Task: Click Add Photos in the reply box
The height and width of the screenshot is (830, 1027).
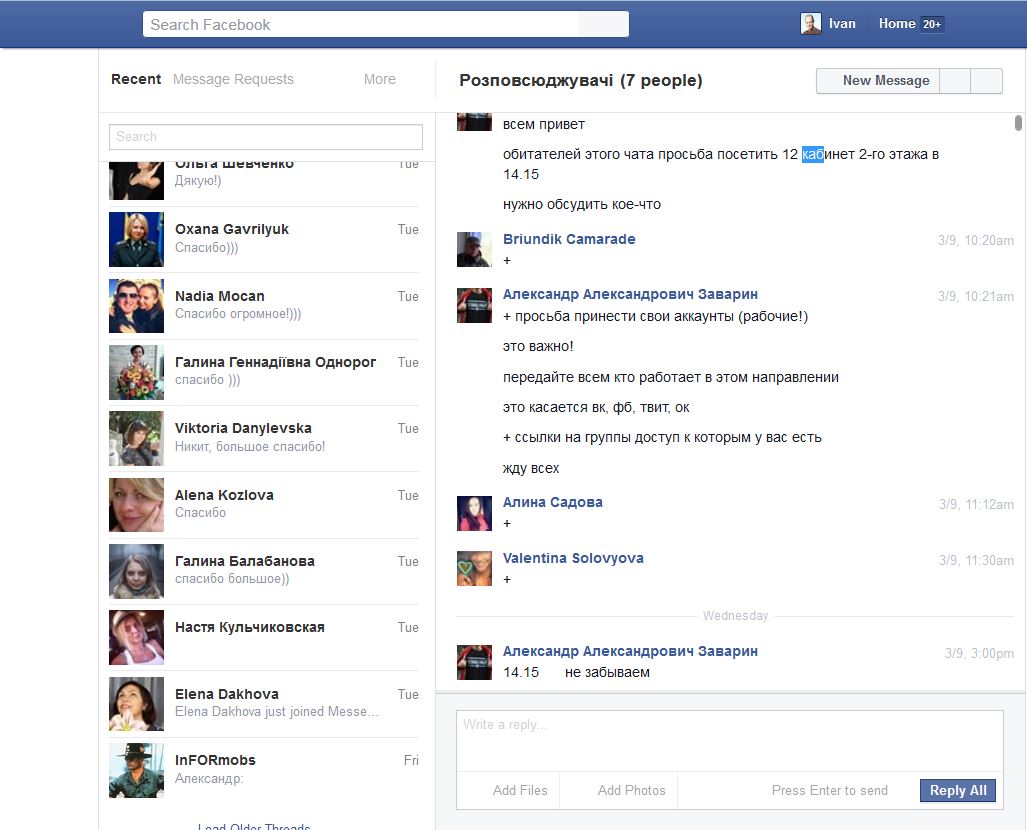Action: [x=631, y=790]
